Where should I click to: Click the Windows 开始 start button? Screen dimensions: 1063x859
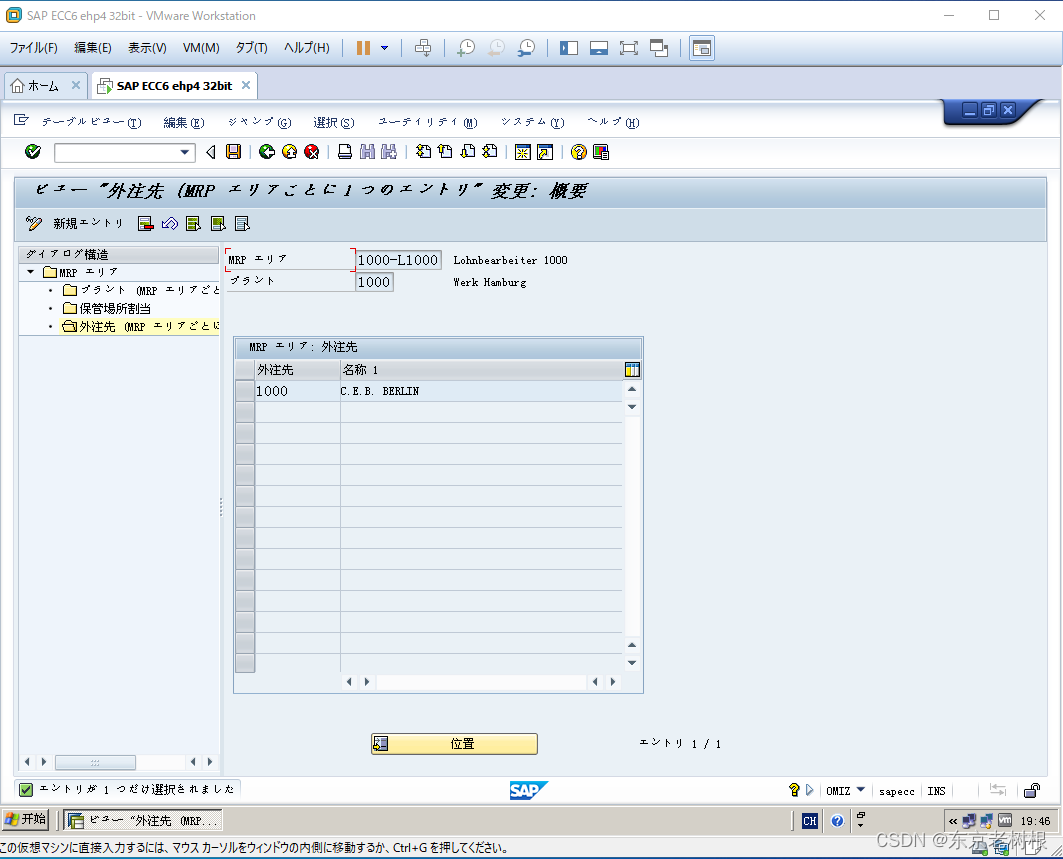(x=25, y=820)
